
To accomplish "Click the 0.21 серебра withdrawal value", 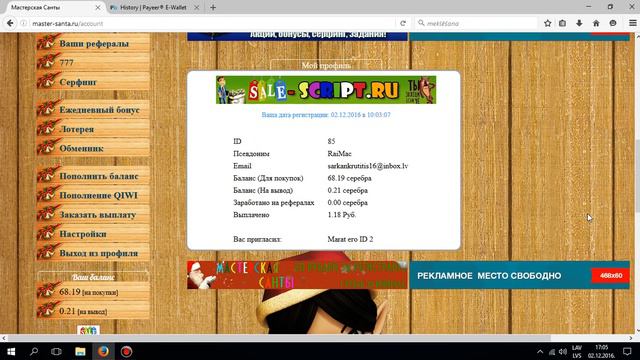I will pos(347,190).
